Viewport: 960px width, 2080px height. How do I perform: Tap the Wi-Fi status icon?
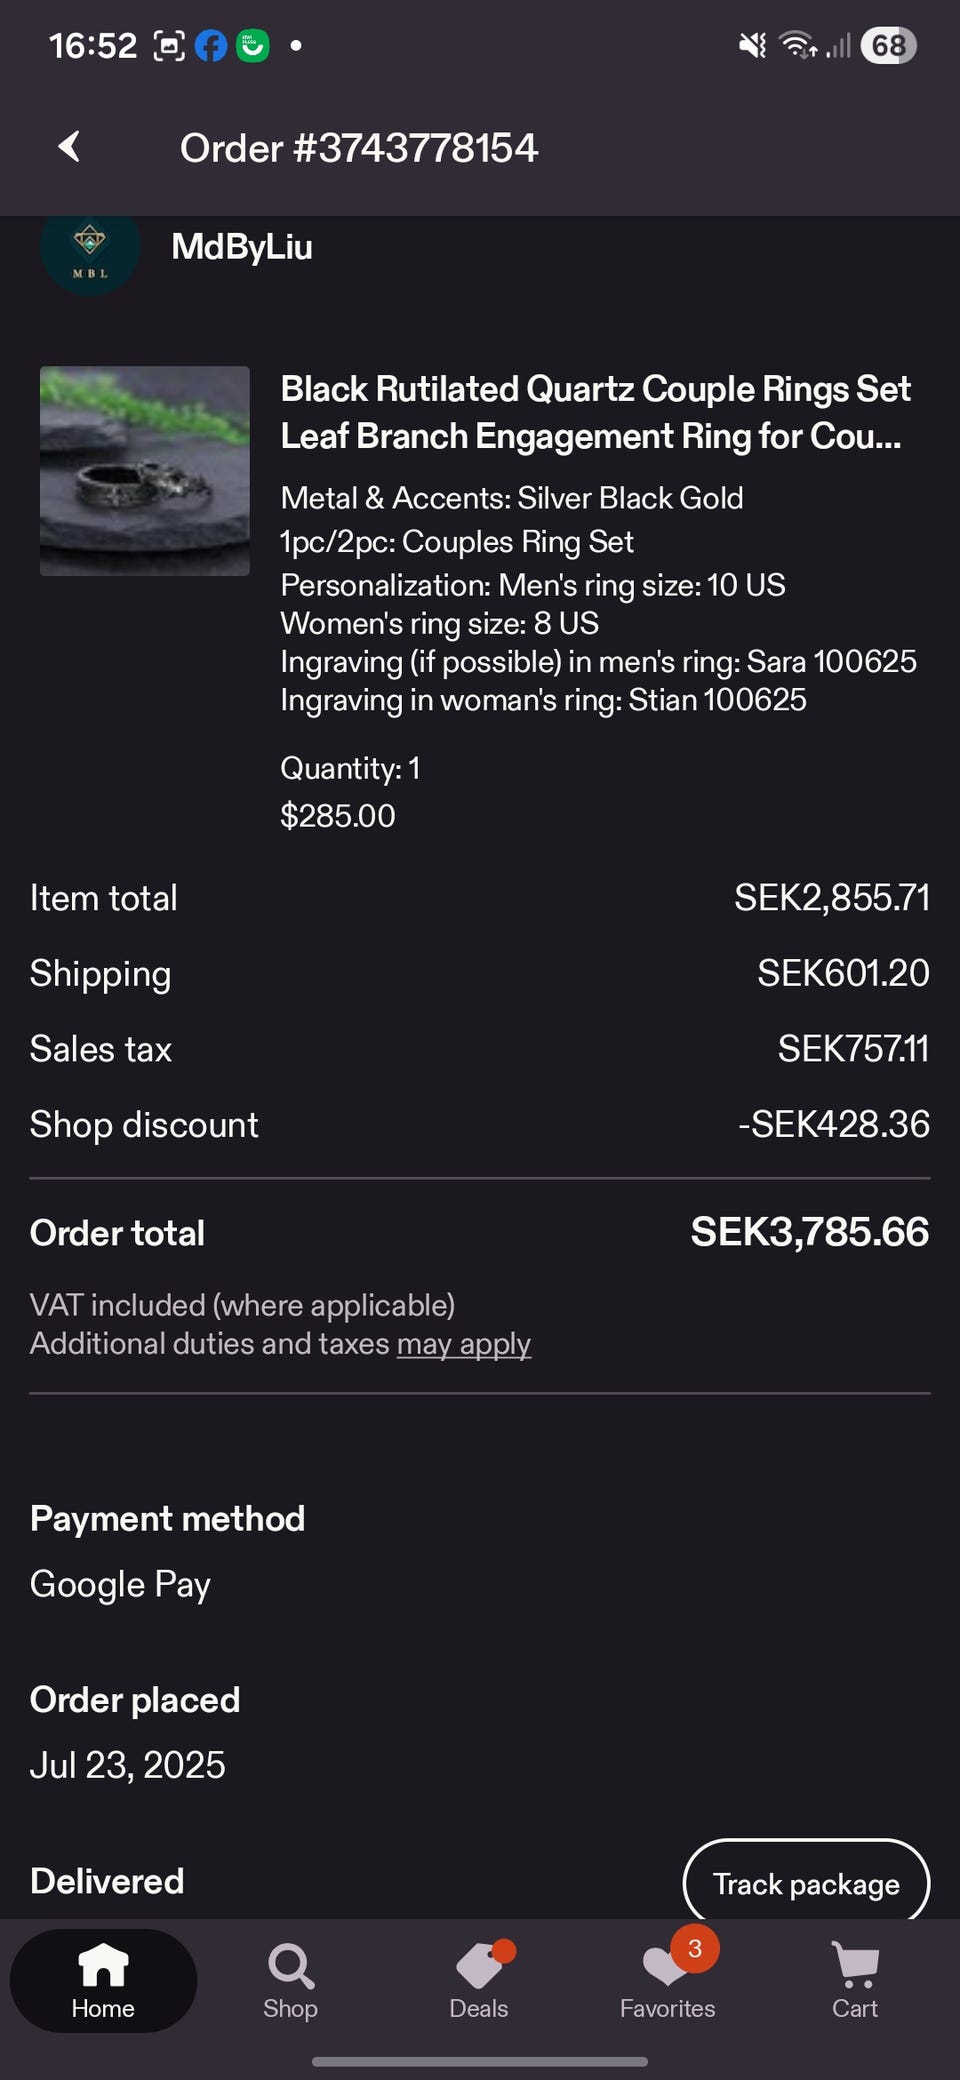(x=798, y=46)
